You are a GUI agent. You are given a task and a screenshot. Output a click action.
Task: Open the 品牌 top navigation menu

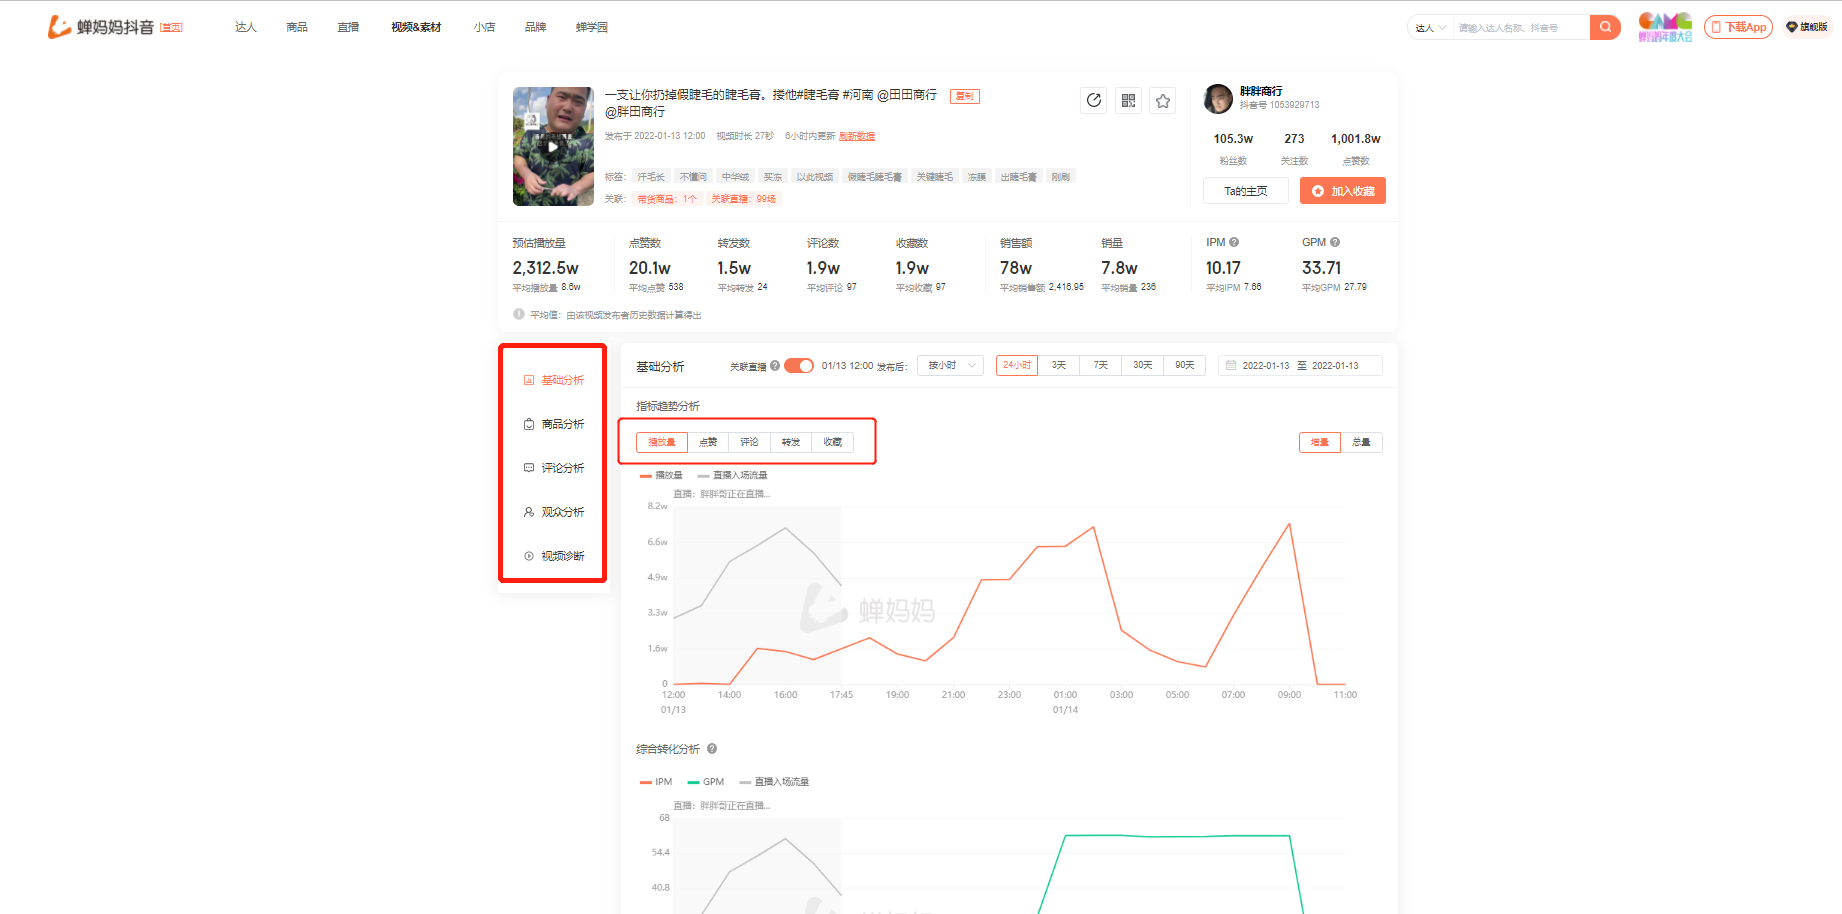(536, 27)
